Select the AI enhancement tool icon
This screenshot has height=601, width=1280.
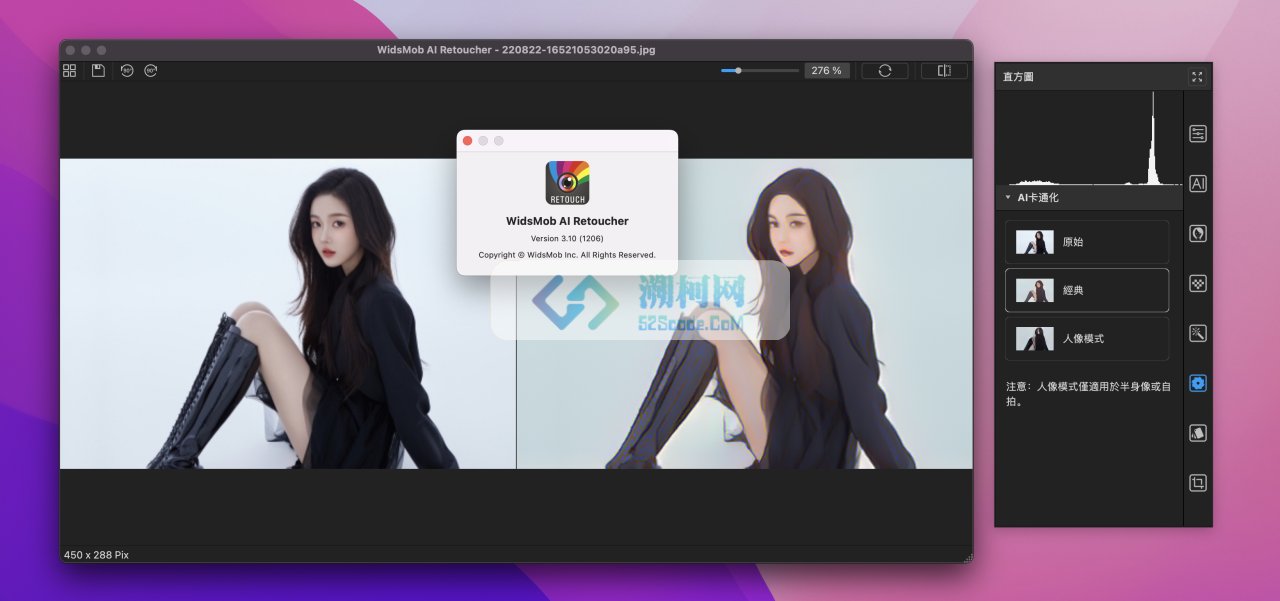tap(1197, 183)
